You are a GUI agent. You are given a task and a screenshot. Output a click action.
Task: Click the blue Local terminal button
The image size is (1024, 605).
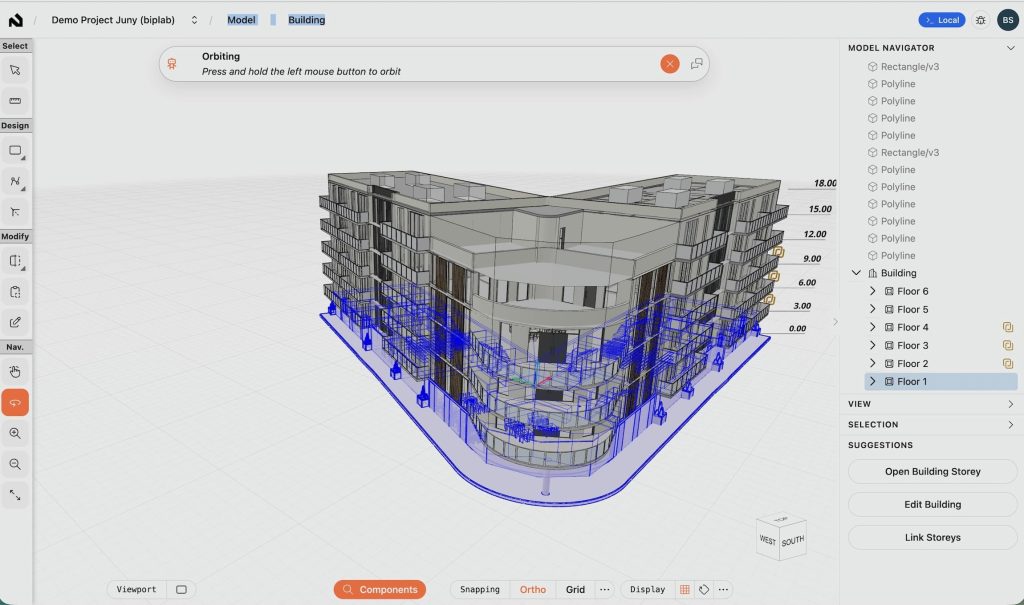point(942,20)
